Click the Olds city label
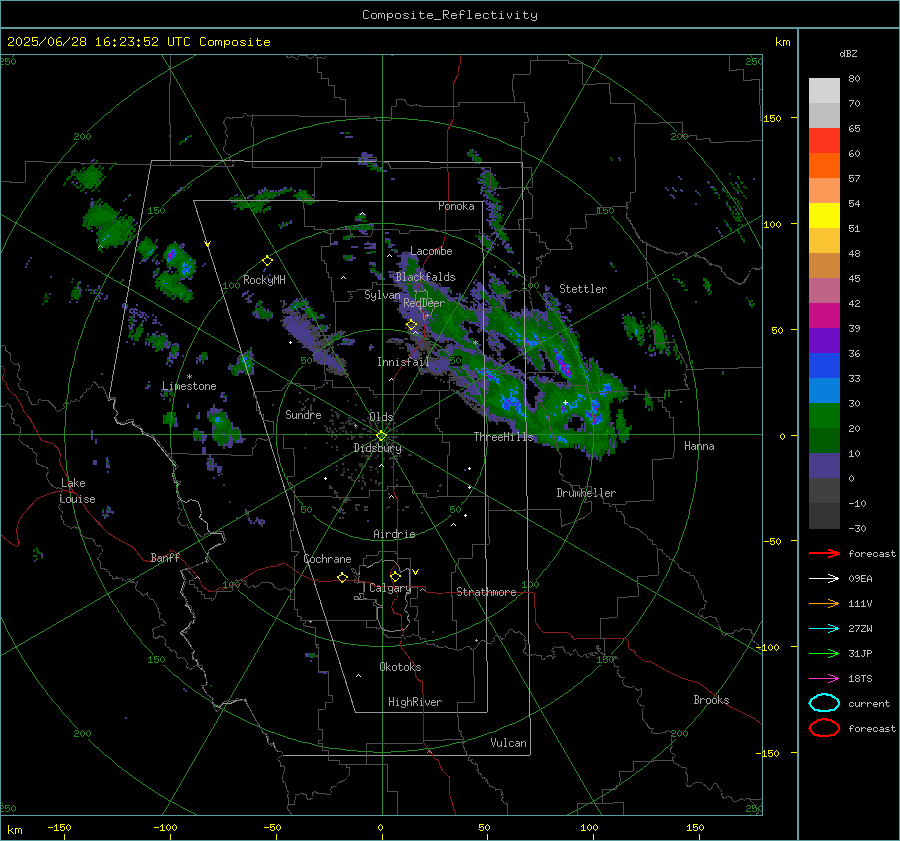This screenshot has width=900, height=841. point(381,417)
